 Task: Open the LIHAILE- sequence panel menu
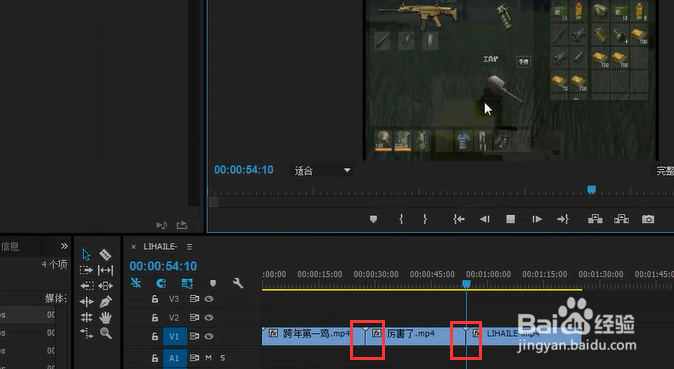pyautogui.click(x=189, y=247)
